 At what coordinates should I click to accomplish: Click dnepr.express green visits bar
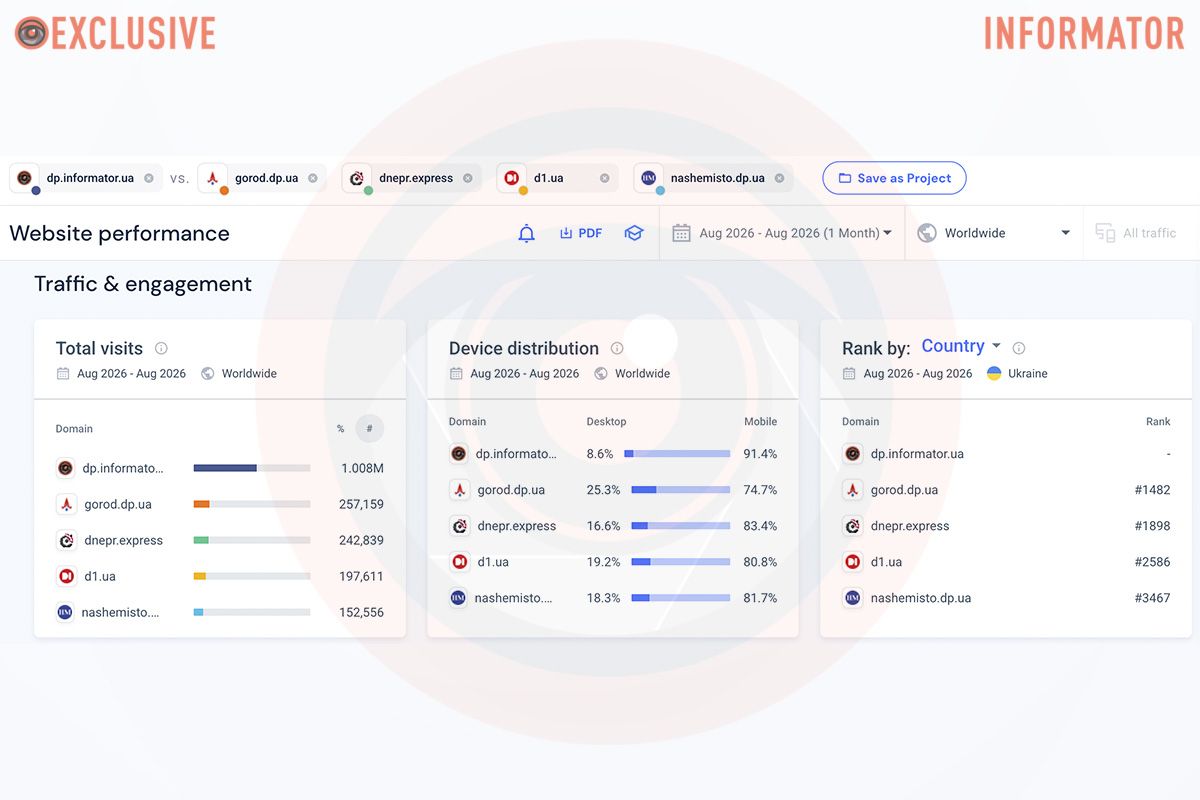(x=201, y=540)
